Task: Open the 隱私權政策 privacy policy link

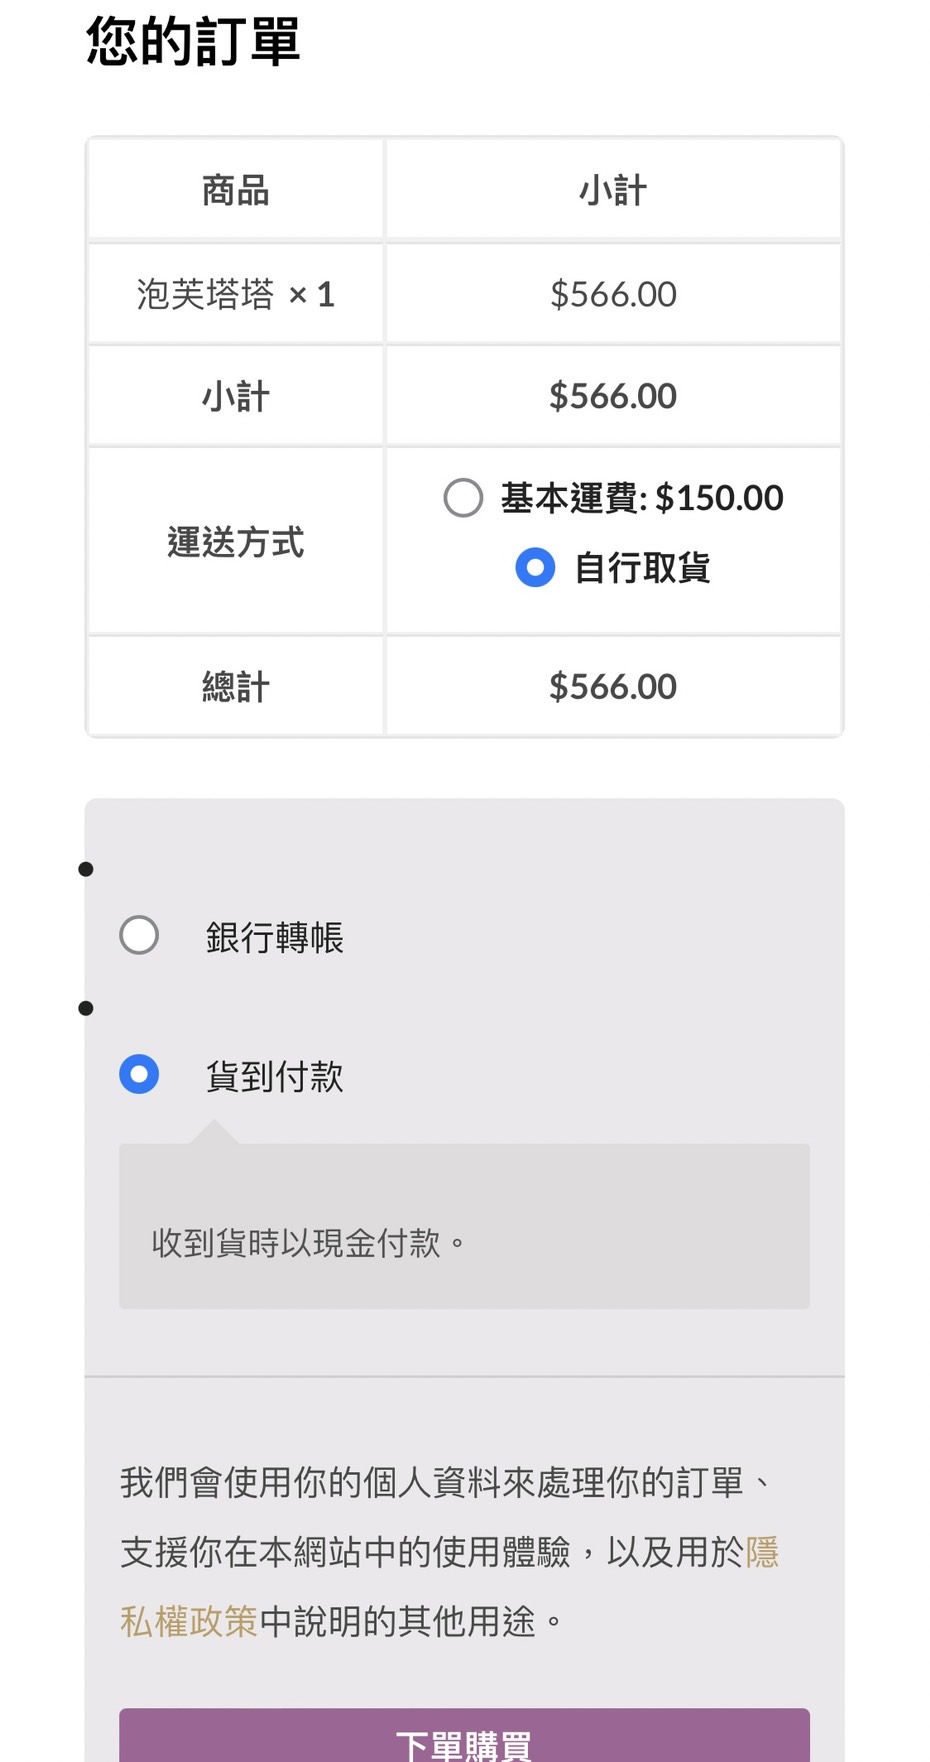Action: (188, 1621)
